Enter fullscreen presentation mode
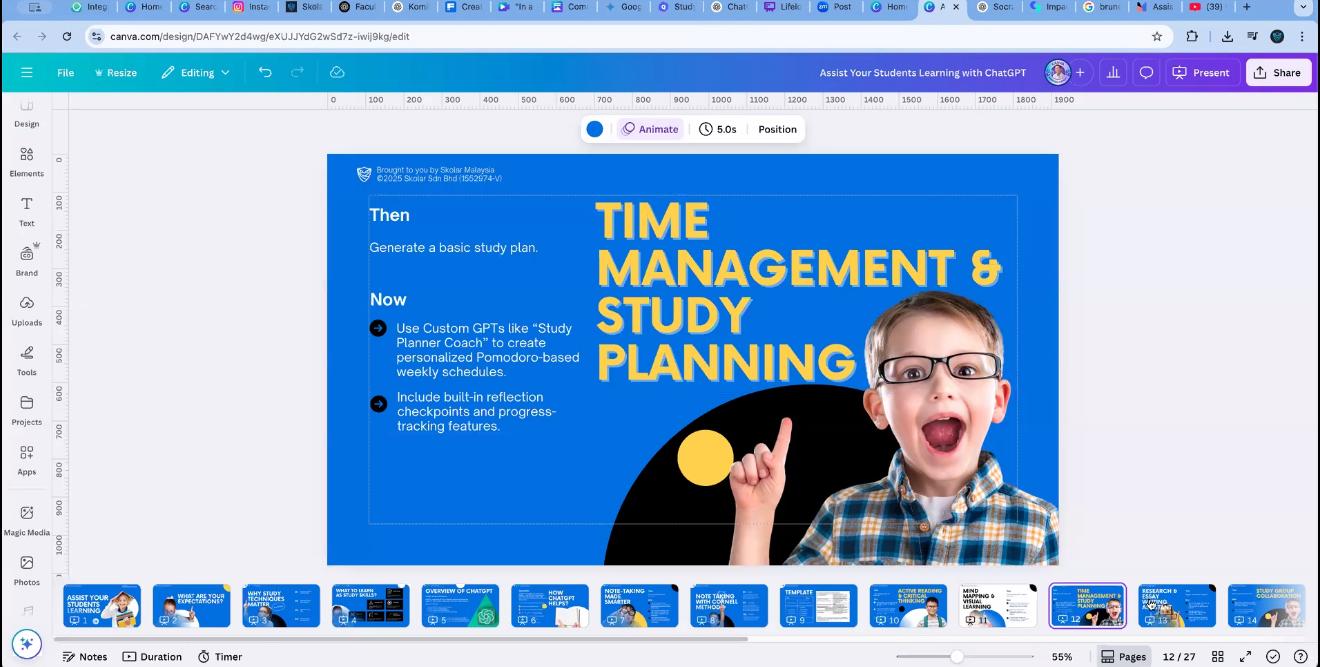The height and width of the screenshot is (667, 1320). (x=1246, y=657)
